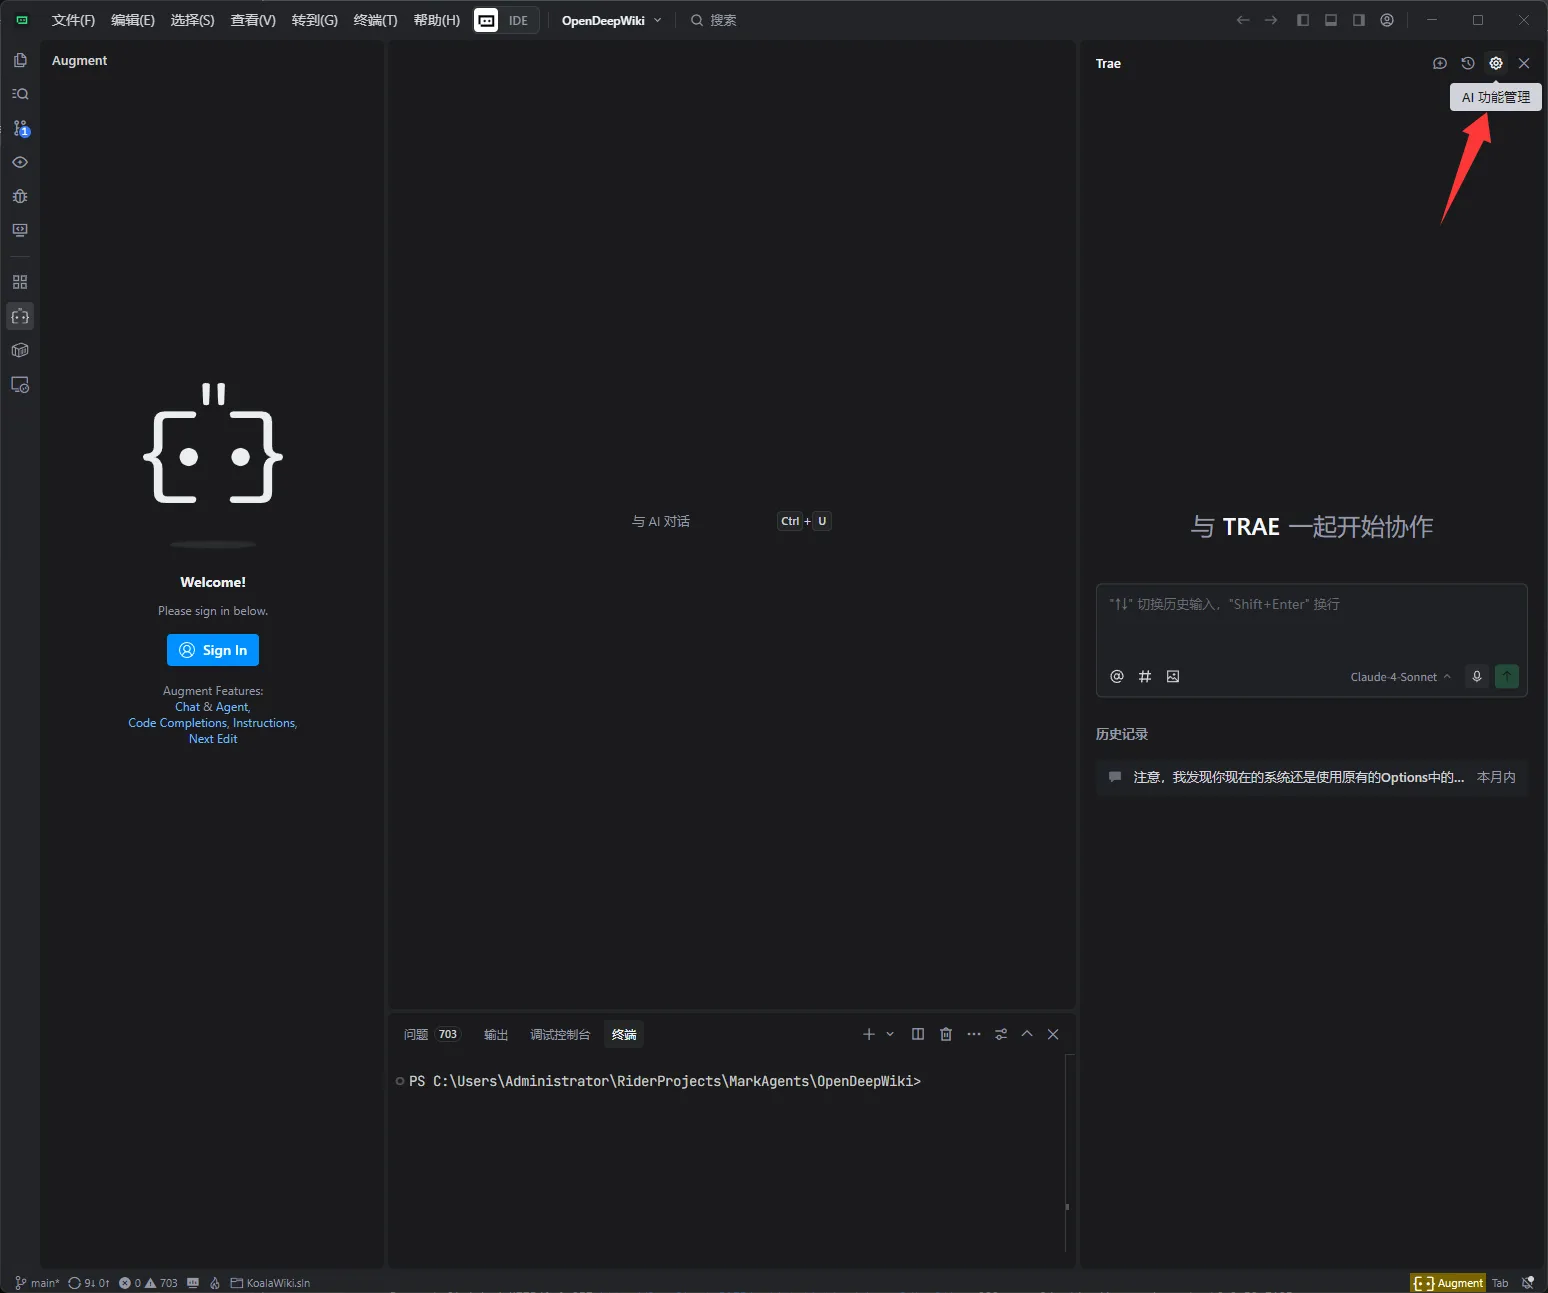This screenshot has height=1293, width=1548.
Task: Show chat history clock icon in Trae
Action: (1468, 63)
